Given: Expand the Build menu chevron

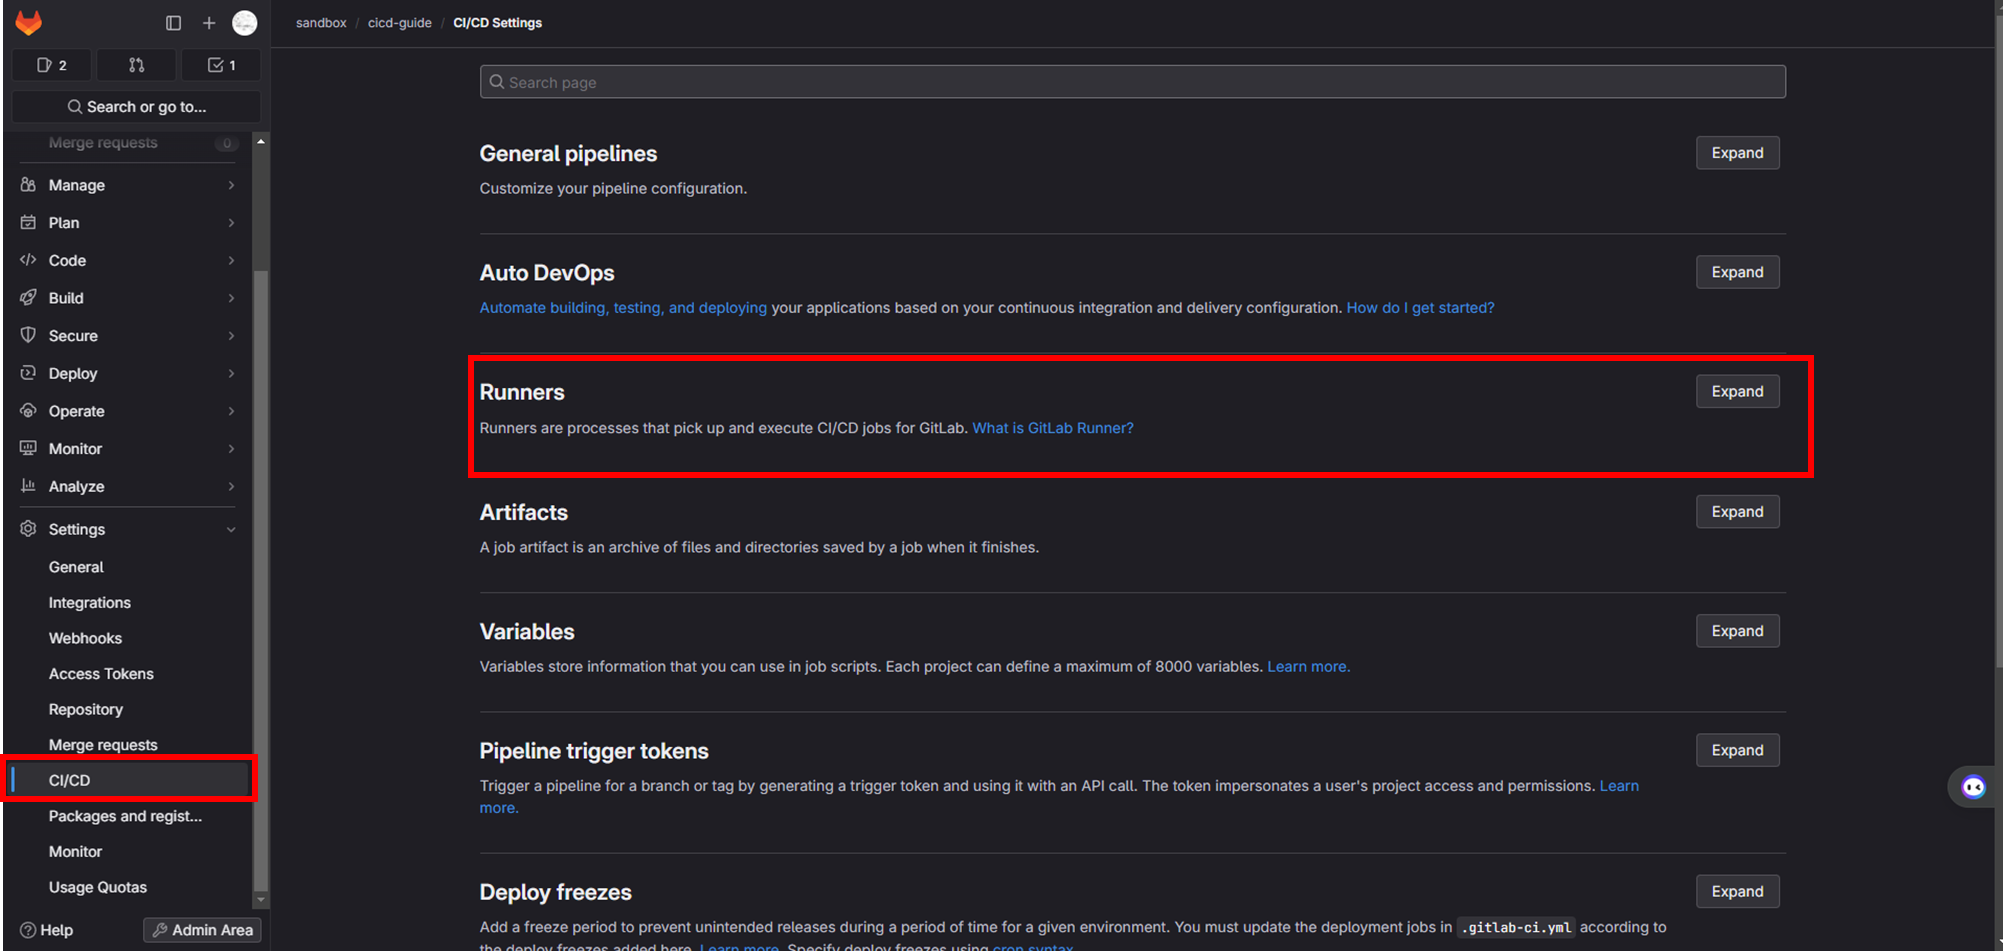Looking at the screenshot, I should [x=231, y=298].
